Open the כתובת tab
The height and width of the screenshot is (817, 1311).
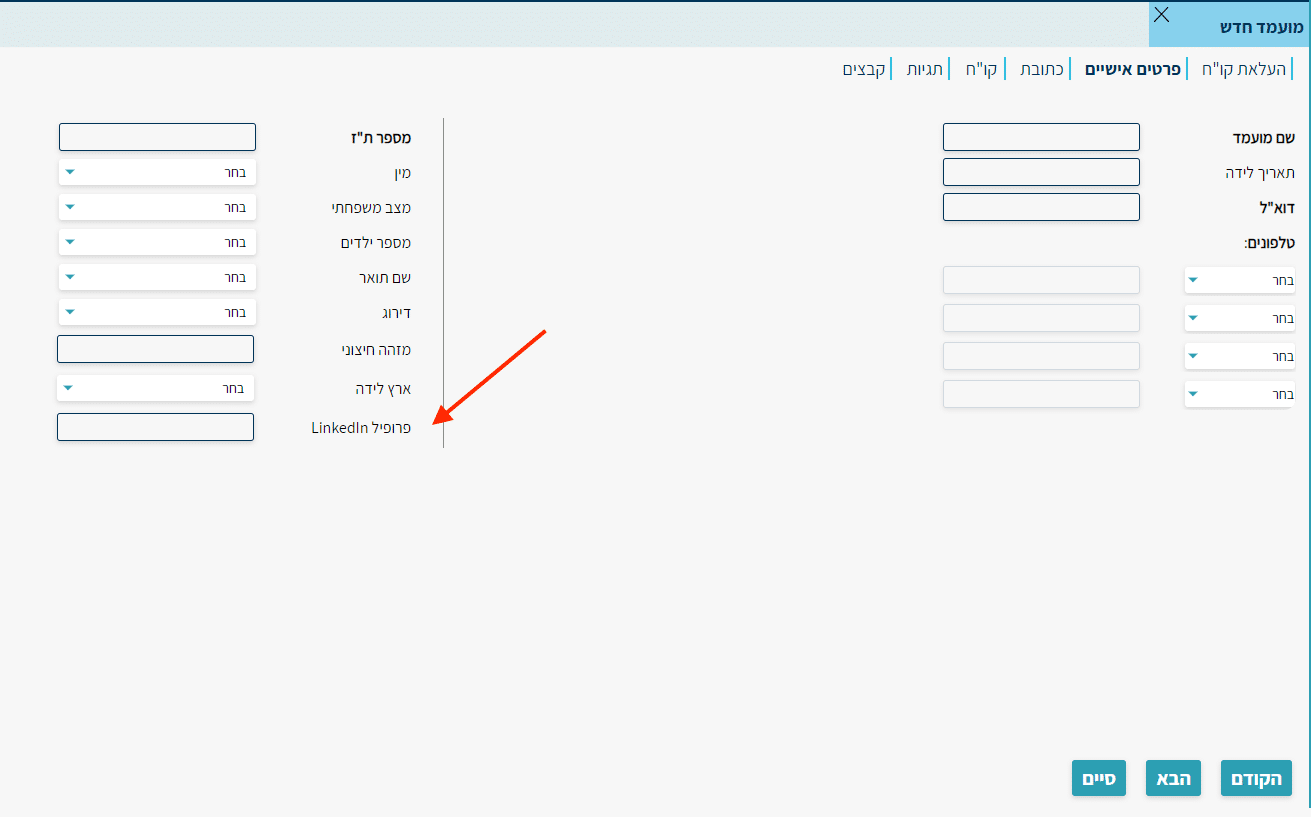tap(1041, 69)
